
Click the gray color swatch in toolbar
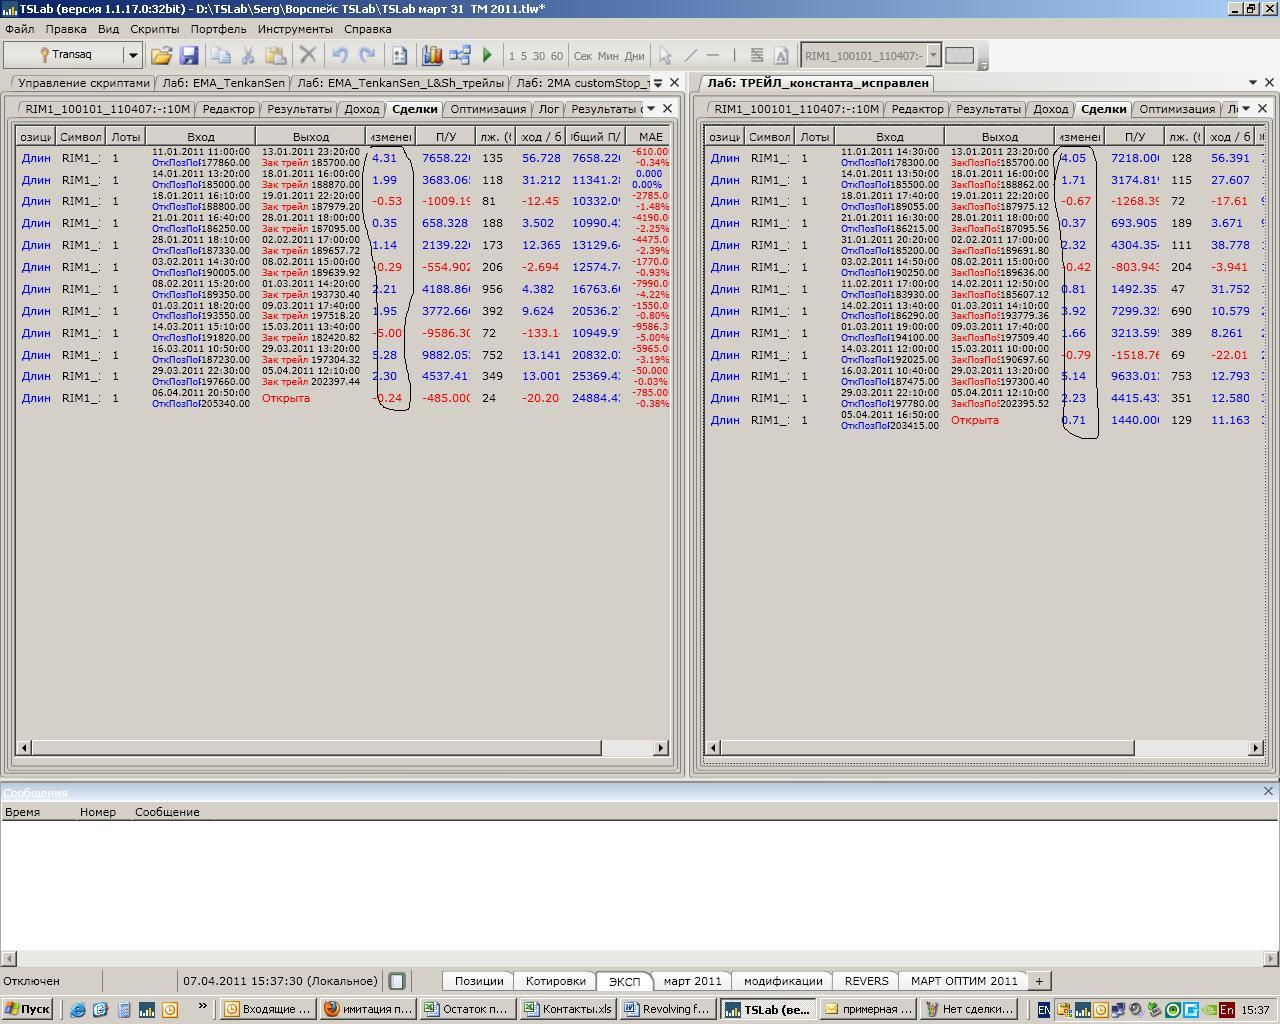point(959,56)
